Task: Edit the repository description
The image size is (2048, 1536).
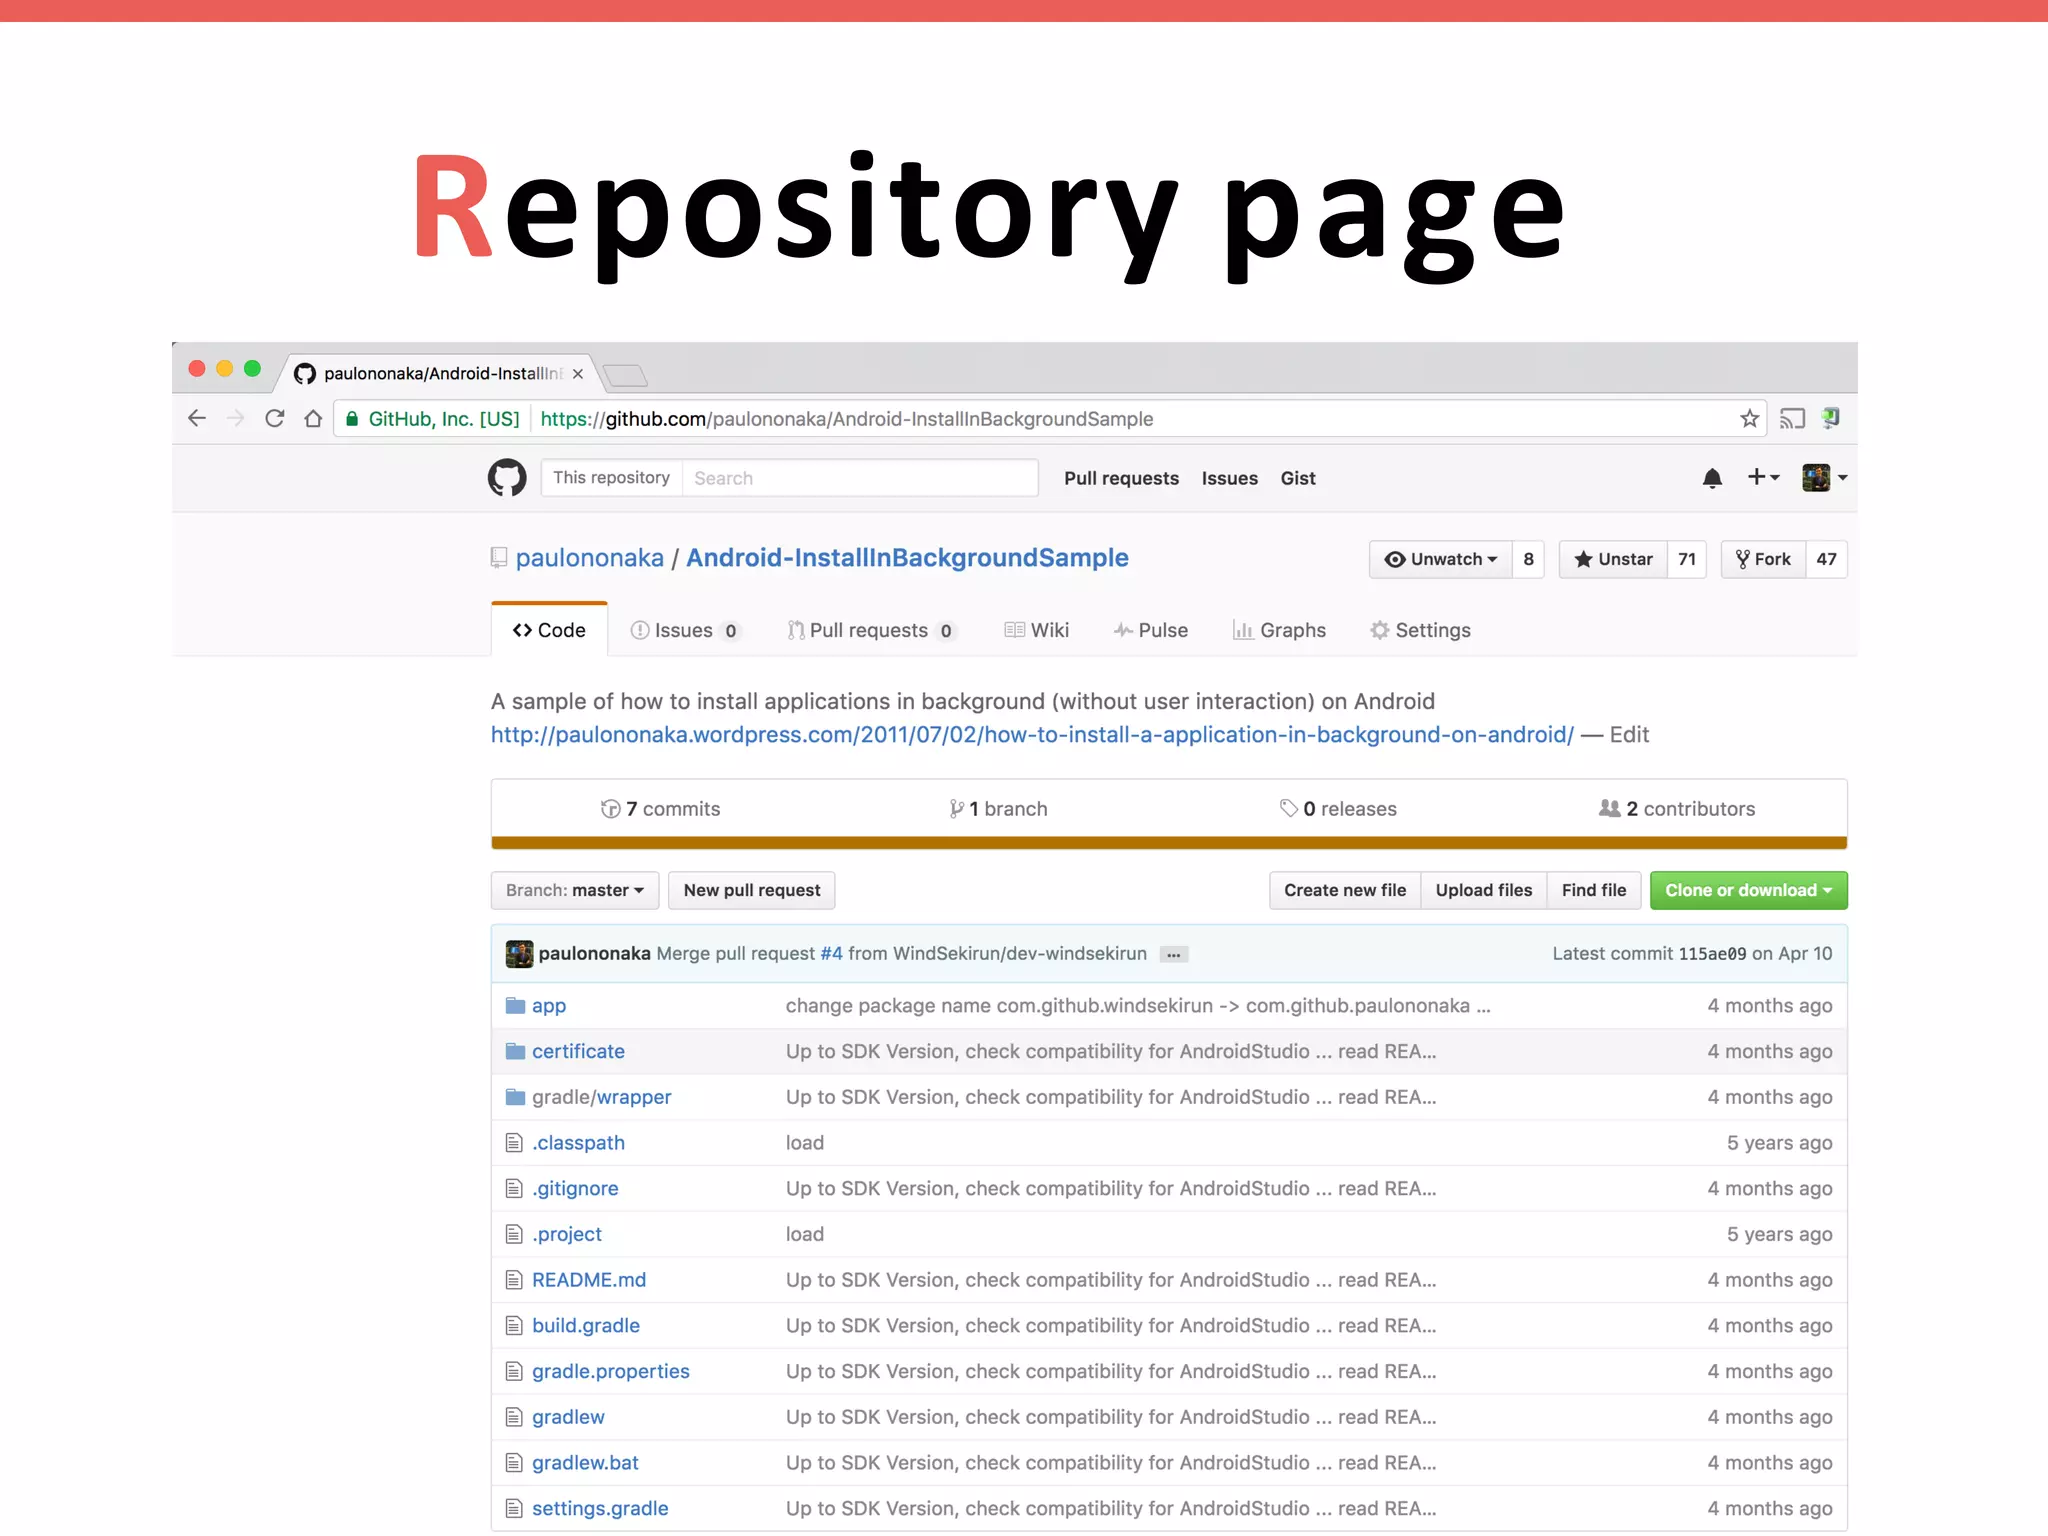Action: [1629, 735]
